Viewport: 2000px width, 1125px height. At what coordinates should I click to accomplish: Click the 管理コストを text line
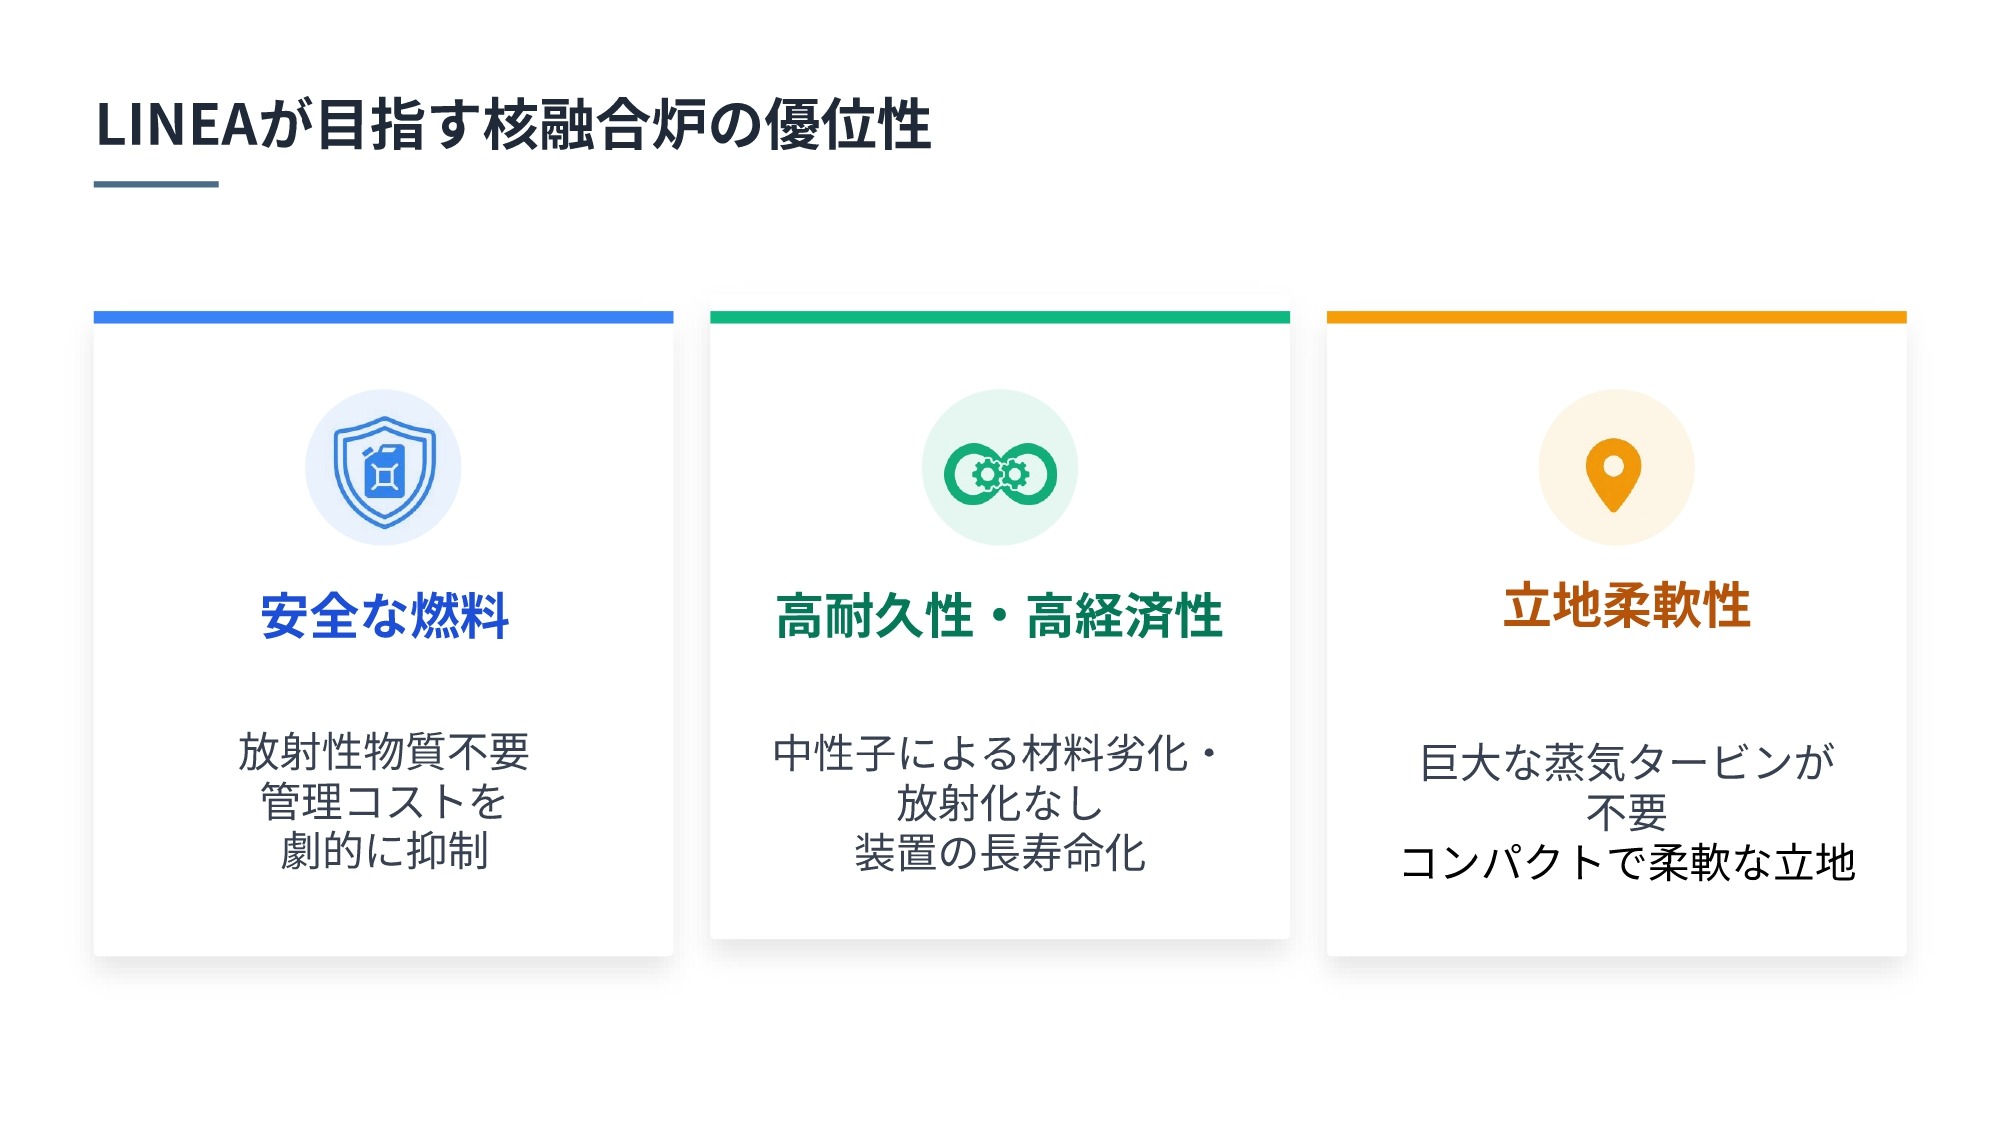pyautogui.click(x=384, y=801)
